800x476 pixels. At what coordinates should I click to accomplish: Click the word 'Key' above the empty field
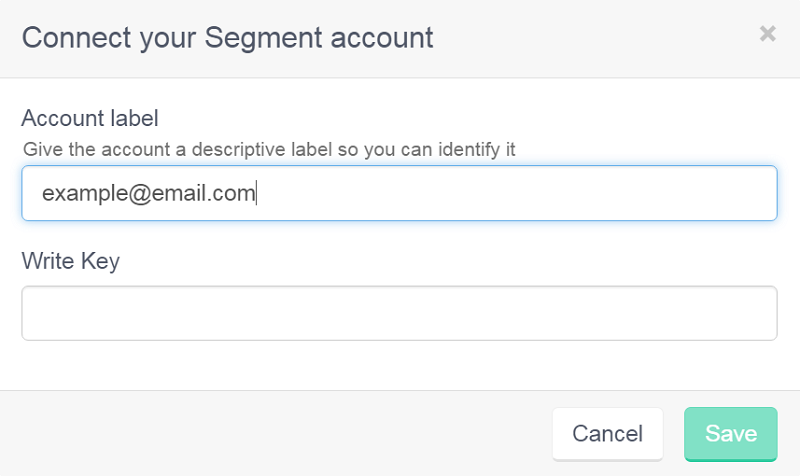point(101,261)
